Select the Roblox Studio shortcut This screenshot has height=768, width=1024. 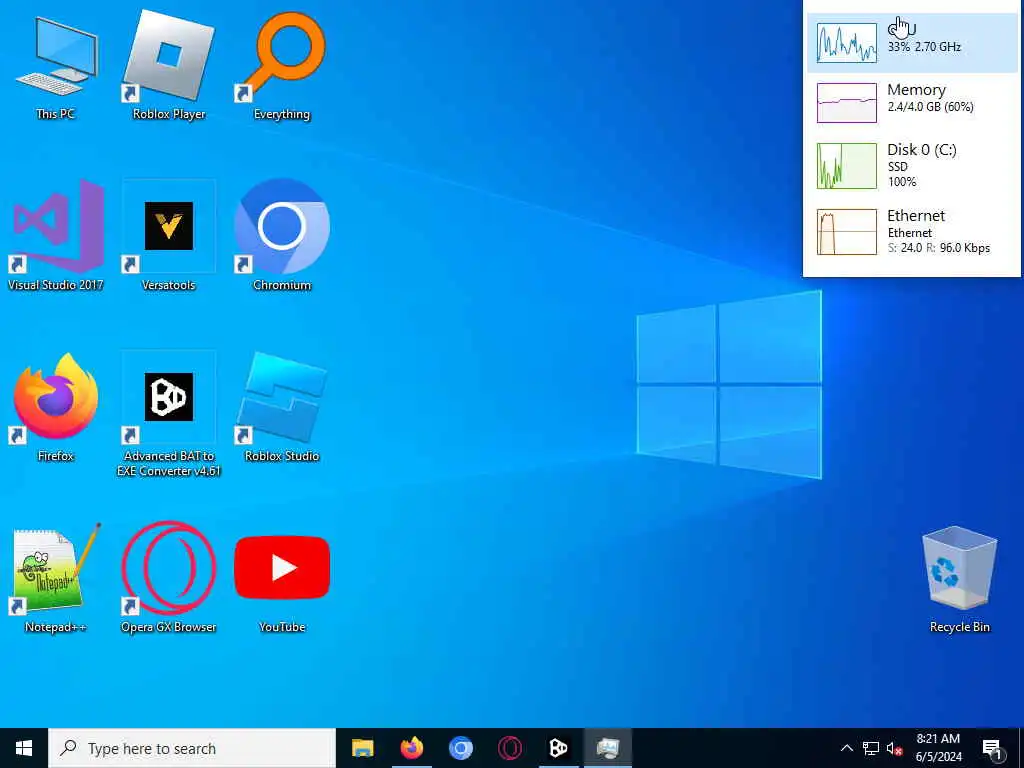pos(282,408)
